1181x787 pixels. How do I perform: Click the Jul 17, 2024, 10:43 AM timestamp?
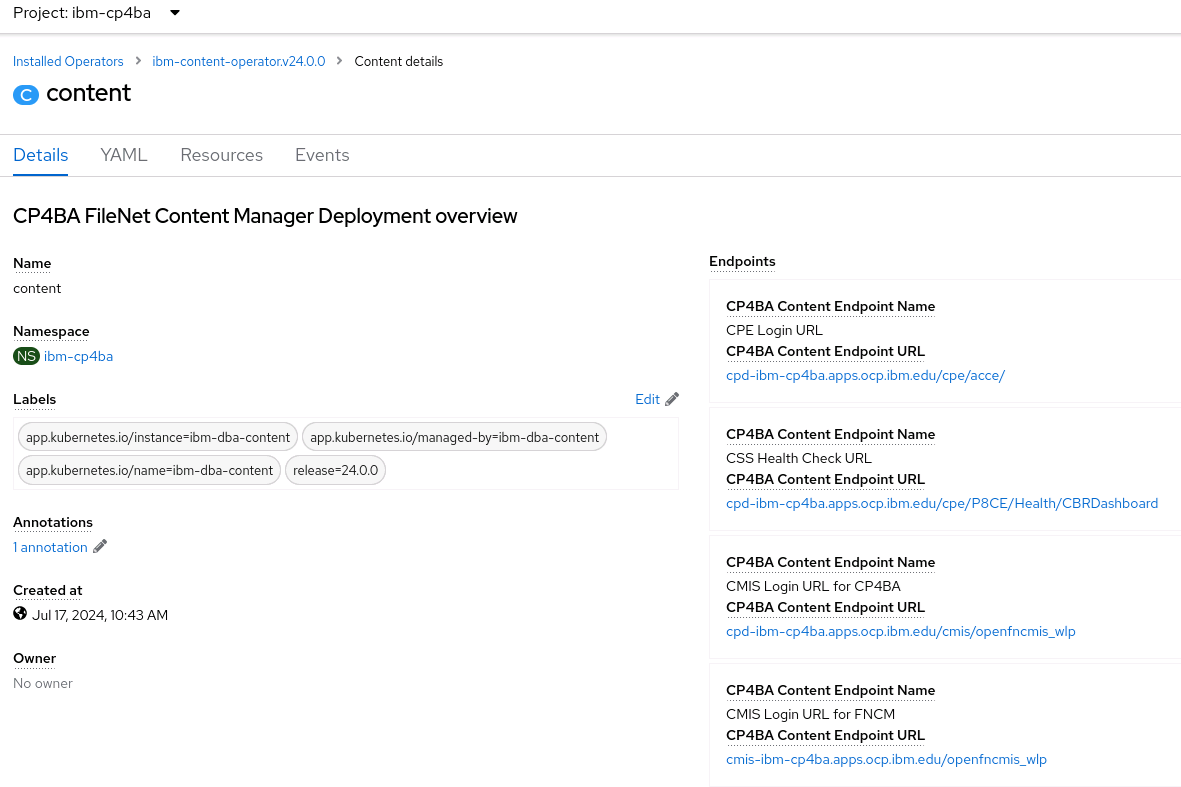click(x=99, y=615)
